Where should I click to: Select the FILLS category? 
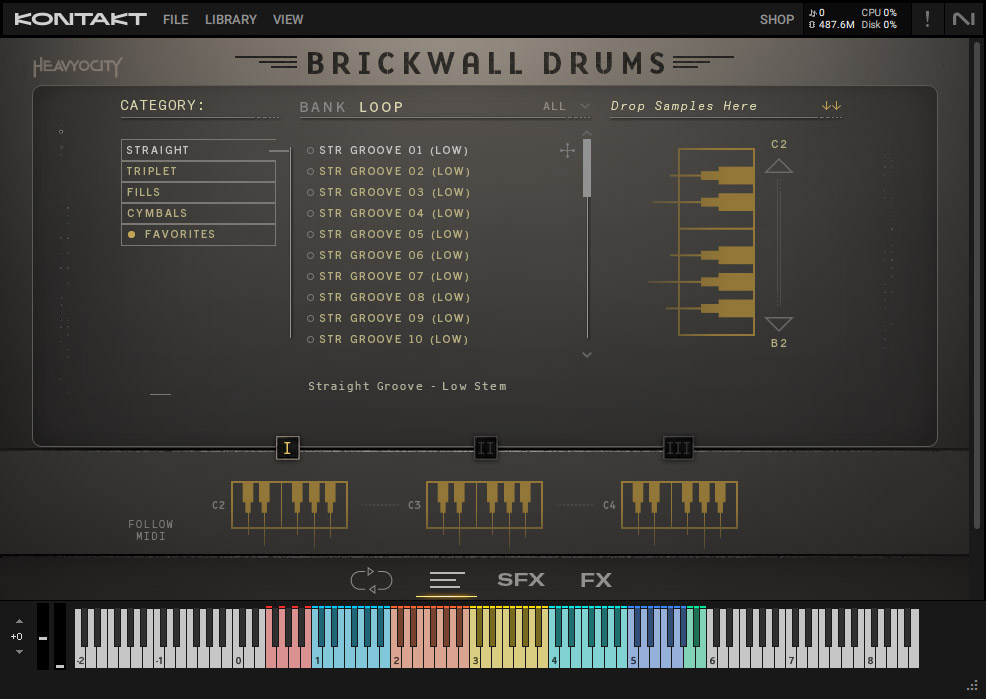click(198, 192)
